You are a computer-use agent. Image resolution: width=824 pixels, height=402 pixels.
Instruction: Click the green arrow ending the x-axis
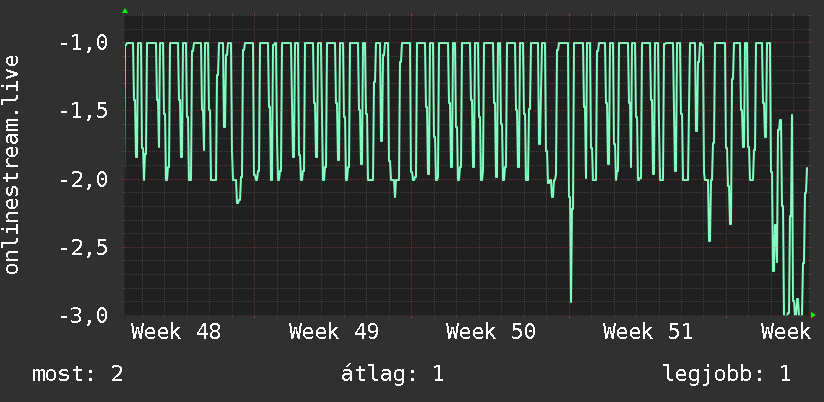pyautogui.click(x=813, y=315)
